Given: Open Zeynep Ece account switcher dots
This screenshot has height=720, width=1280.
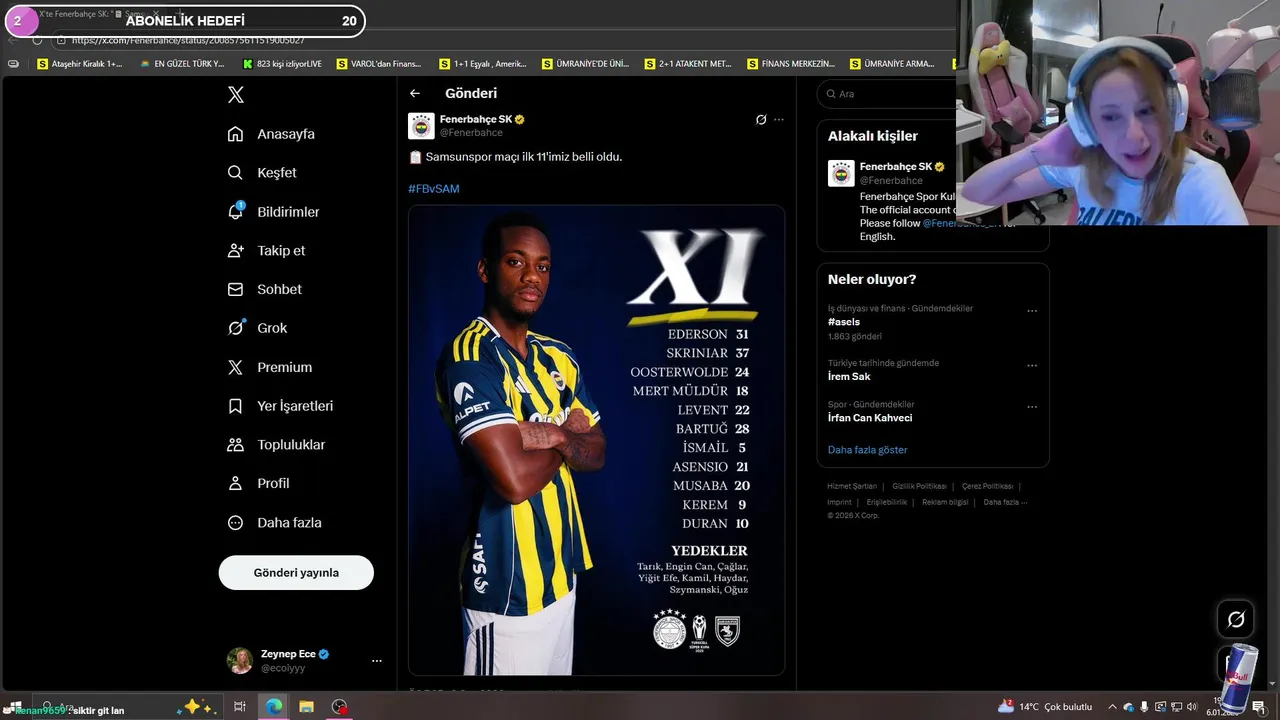Looking at the screenshot, I should tap(377, 661).
